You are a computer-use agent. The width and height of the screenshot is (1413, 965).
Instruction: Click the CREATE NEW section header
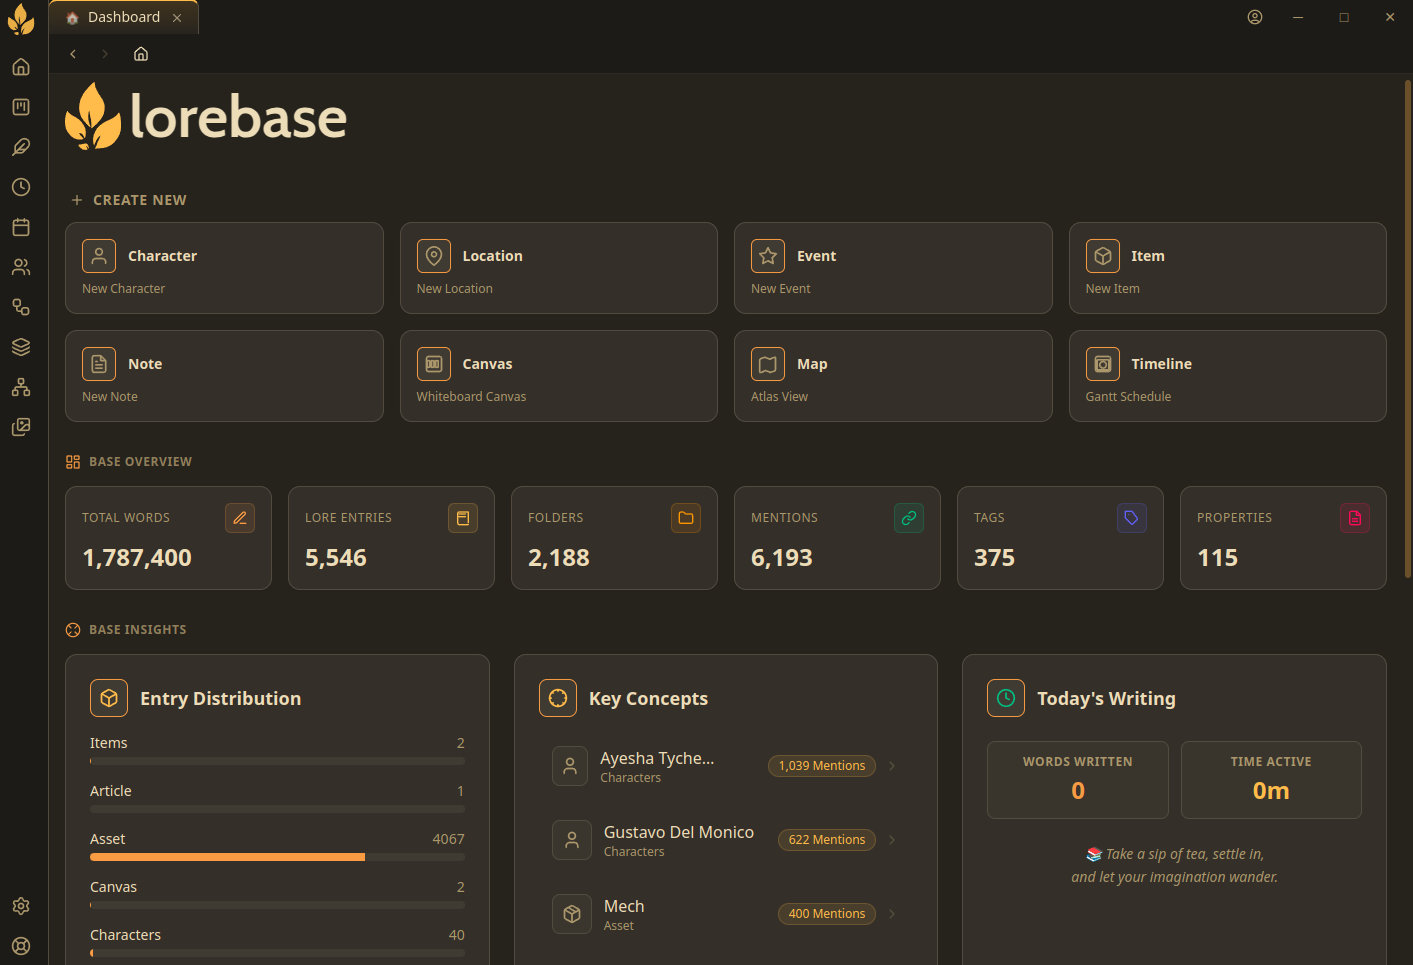(x=129, y=200)
